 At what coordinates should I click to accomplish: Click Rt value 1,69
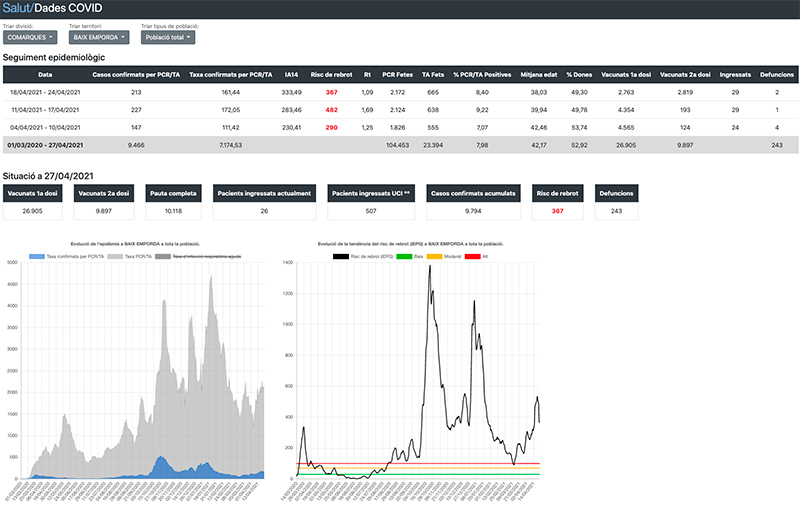[x=367, y=110]
